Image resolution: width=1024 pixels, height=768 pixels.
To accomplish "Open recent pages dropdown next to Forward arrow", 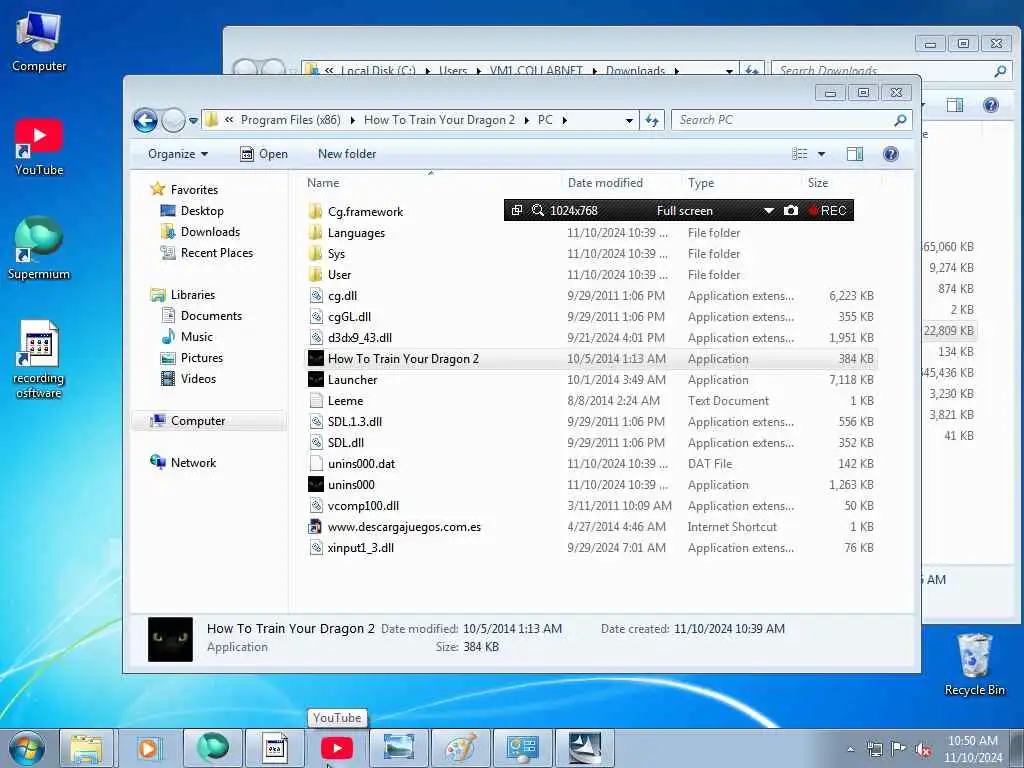I will [x=193, y=121].
